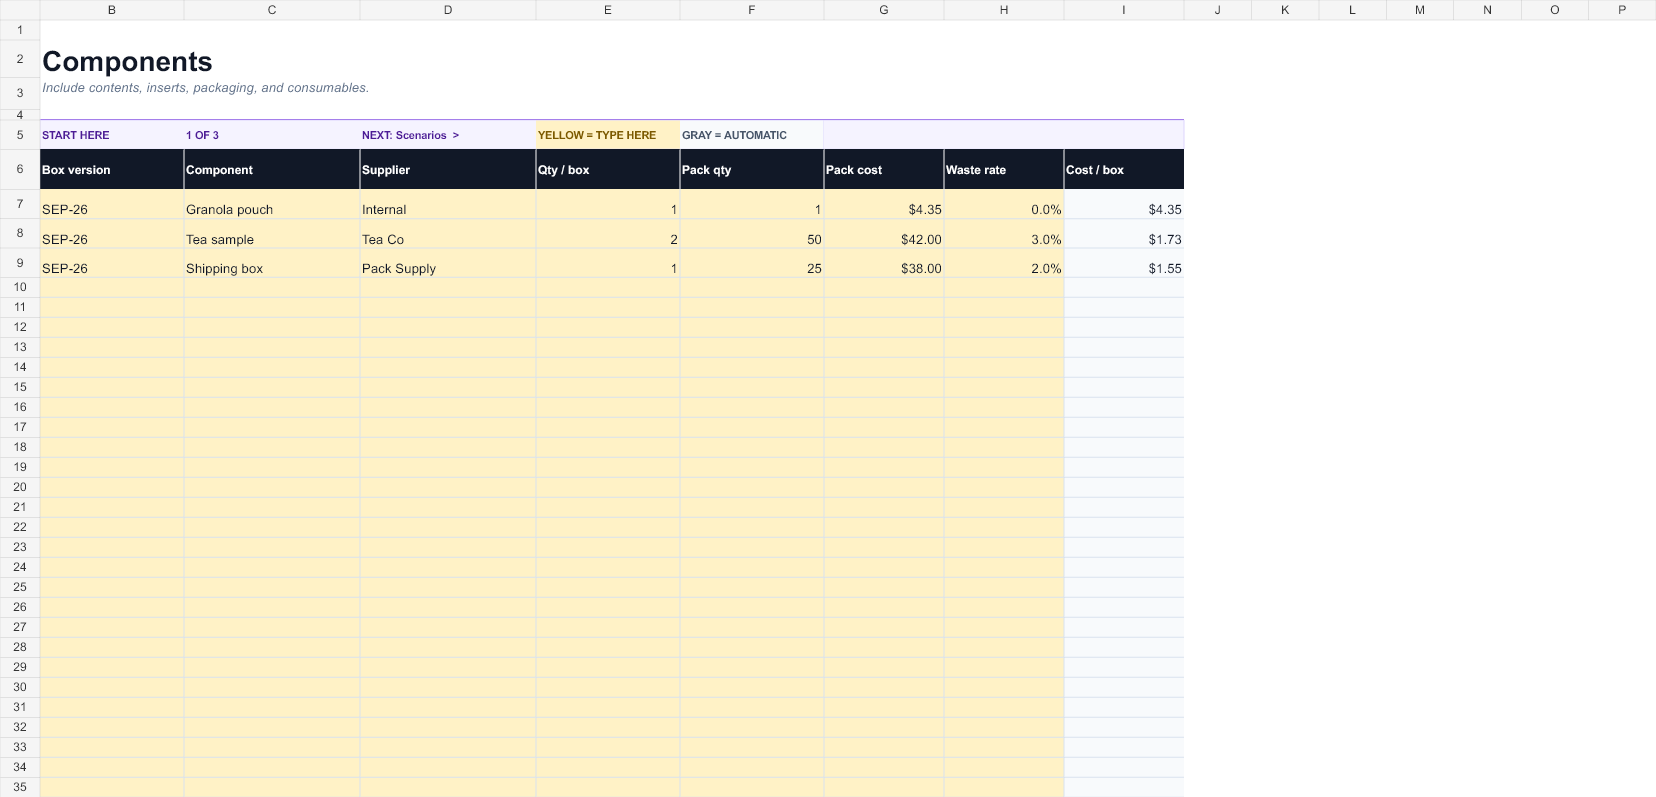Image resolution: width=1656 pixels, height=797 pixels.
Task: Click the SEP-26 cell in Granola pouch row
Action: coord(112,204)
